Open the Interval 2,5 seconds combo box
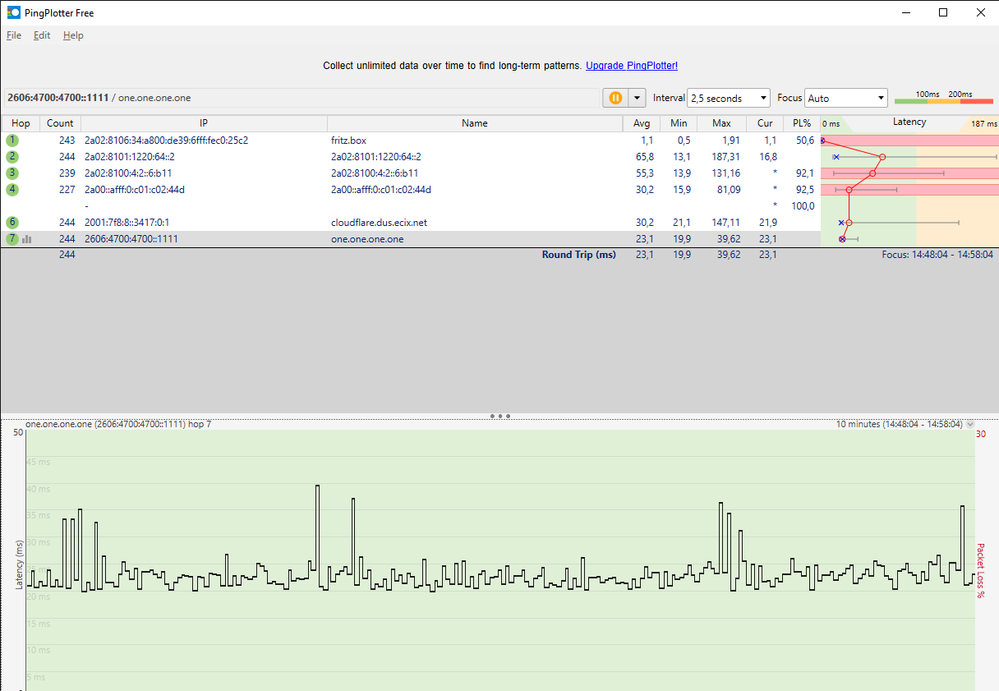 click(x=728, y=98)
